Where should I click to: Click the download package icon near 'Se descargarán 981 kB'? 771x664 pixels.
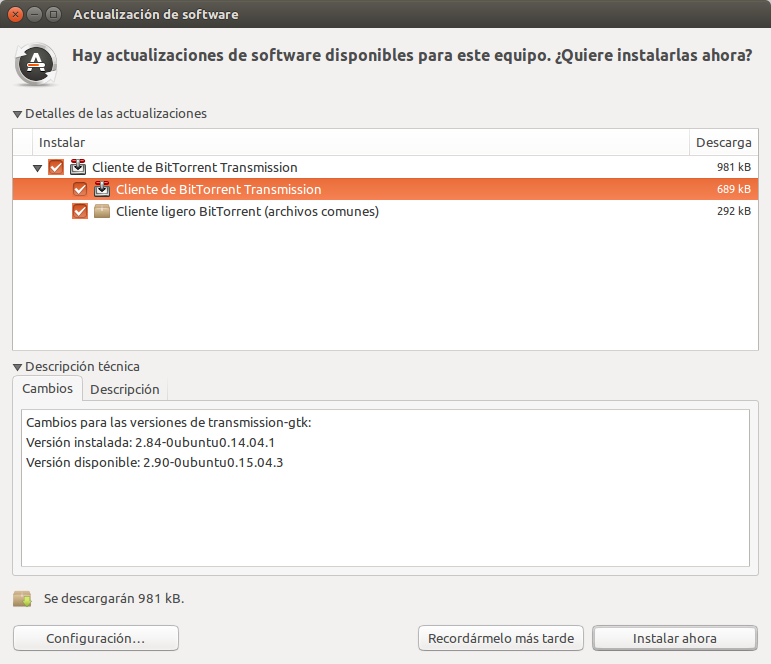coord(22,599)
